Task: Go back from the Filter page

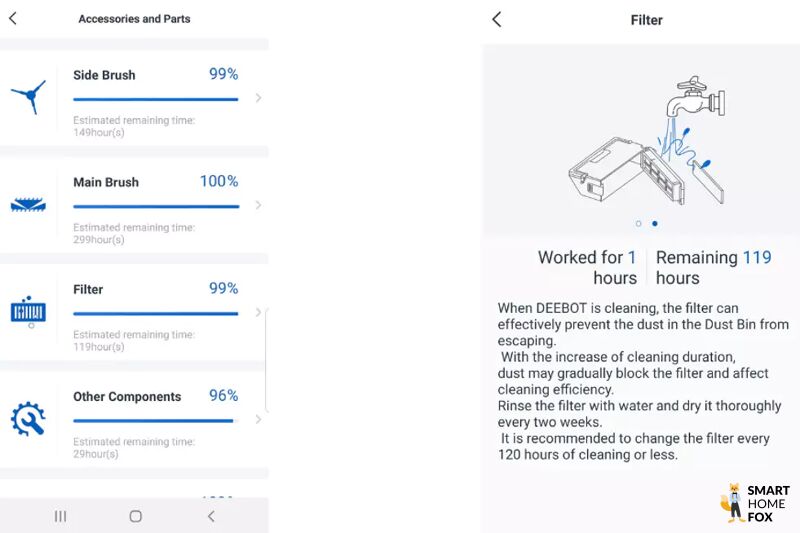Action: click(x=497, y=20)
